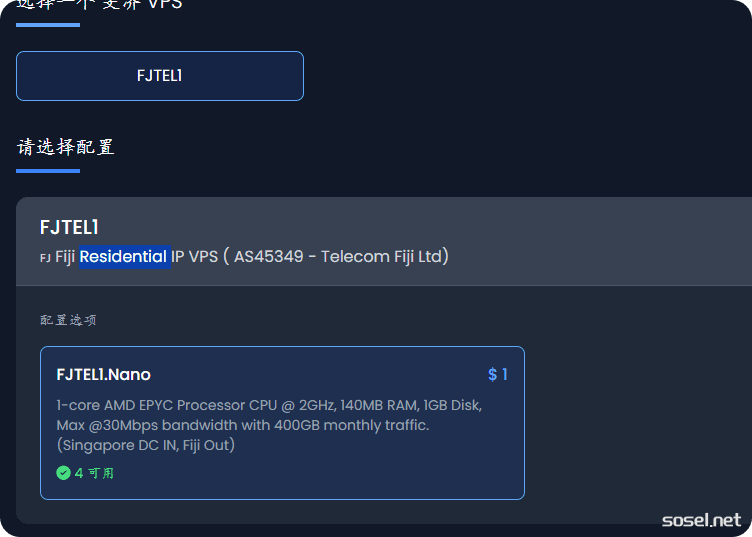The width and height of the screenshot is (752, 537).
Task: Click the 请选择配置 section heading
Action: point(66,147)
